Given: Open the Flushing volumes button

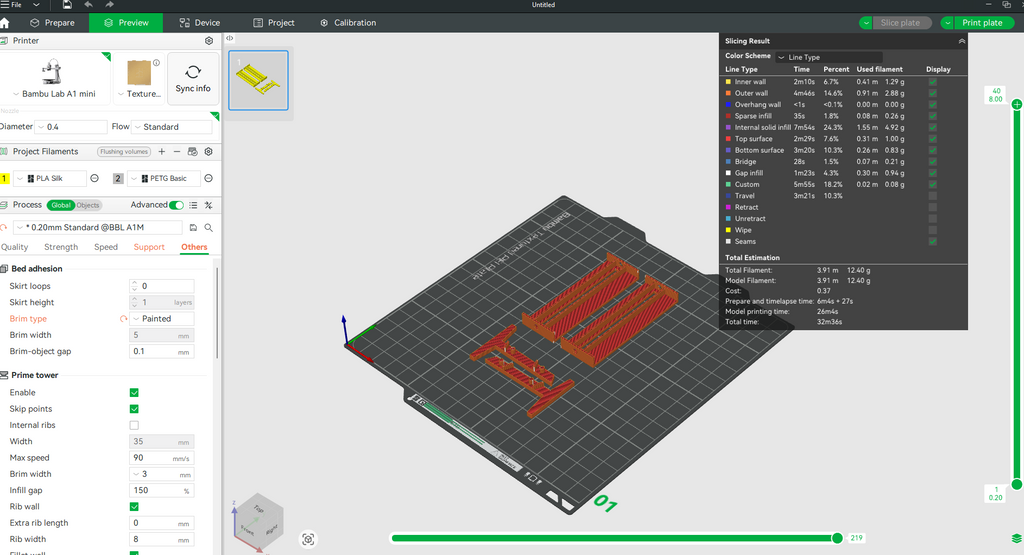Looking at the screenshot, I should [x=124, y=152].
